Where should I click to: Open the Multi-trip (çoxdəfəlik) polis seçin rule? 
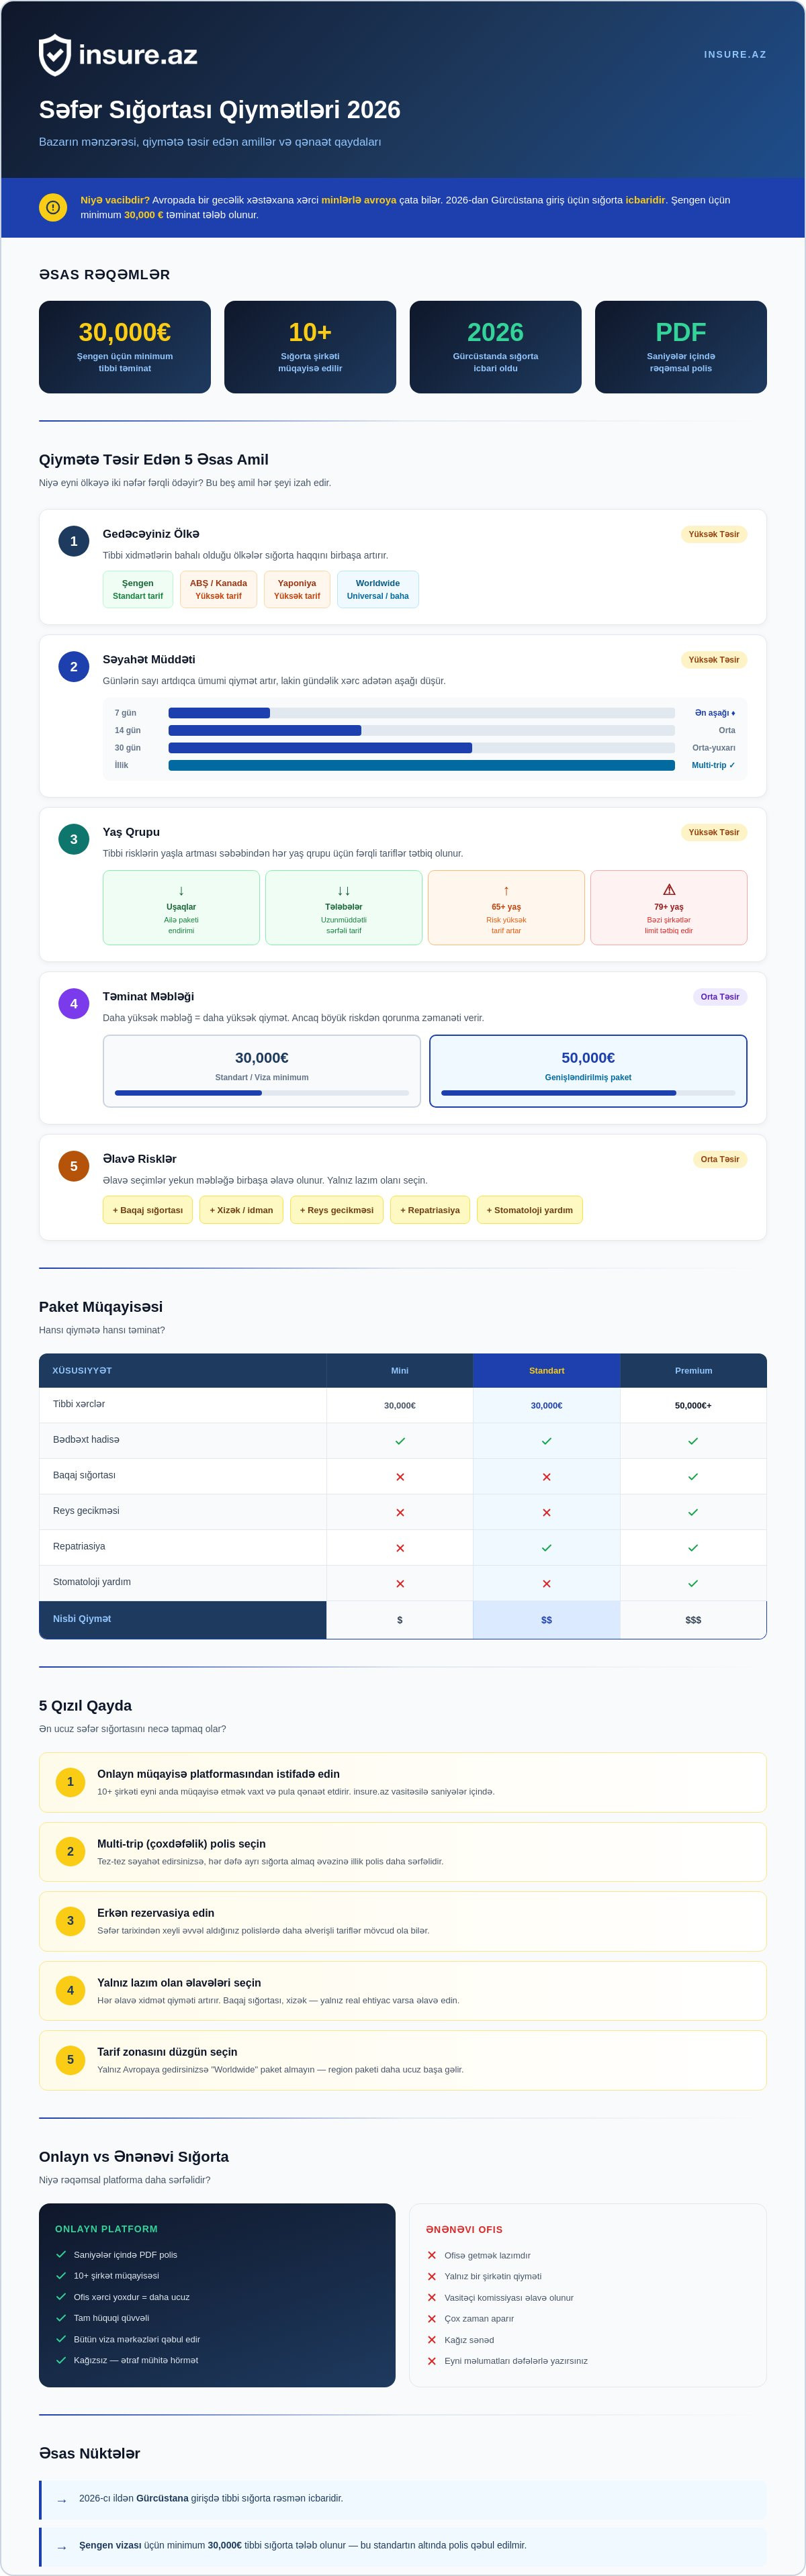pos(403,1851)
